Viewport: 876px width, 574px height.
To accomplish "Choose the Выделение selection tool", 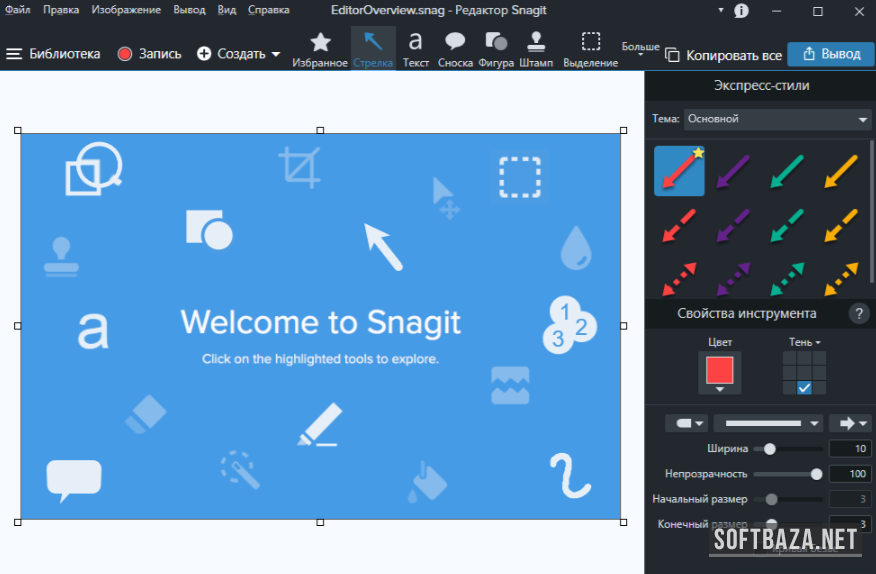I will pos(591,49).
